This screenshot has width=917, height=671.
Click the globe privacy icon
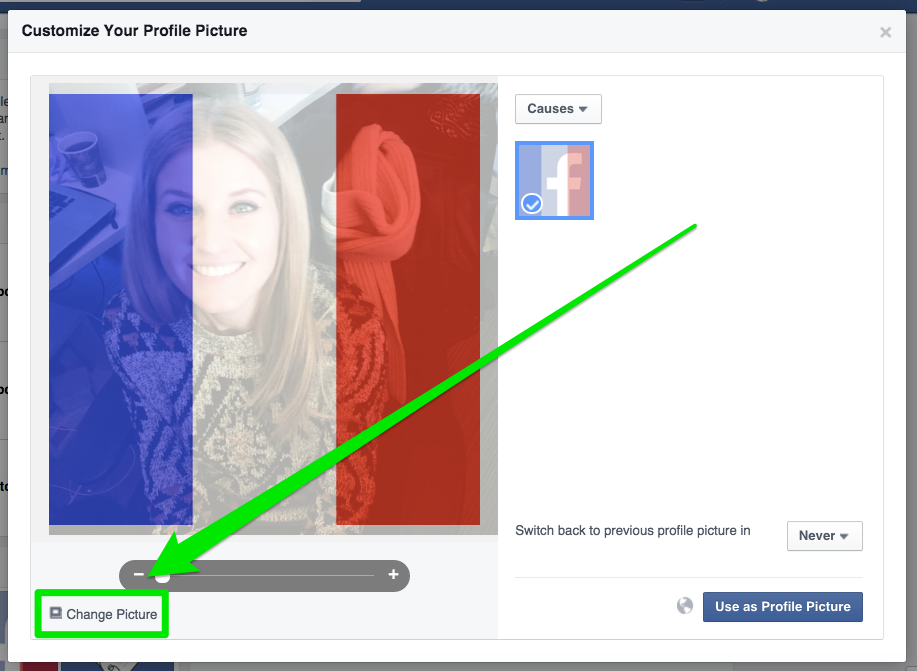point(685,606)
